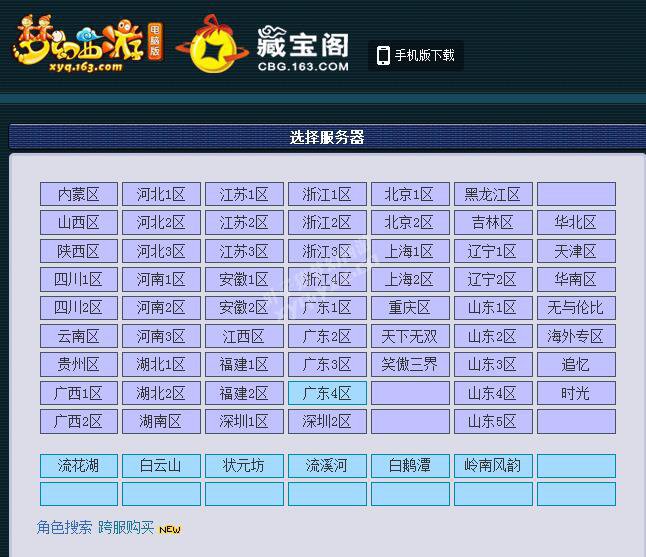Choose the 安徽1区 region
Viewport: 646px width, 557px height.
pyautogui.click(x=244, y=279)
